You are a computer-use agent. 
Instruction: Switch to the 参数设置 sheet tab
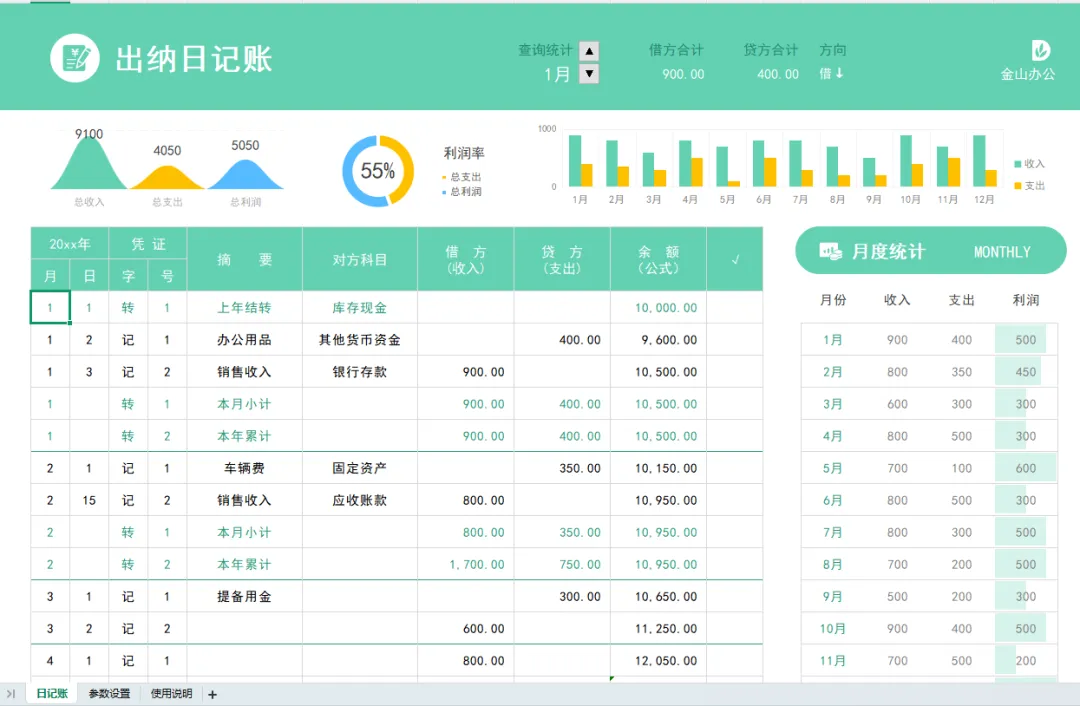(109, 694)
